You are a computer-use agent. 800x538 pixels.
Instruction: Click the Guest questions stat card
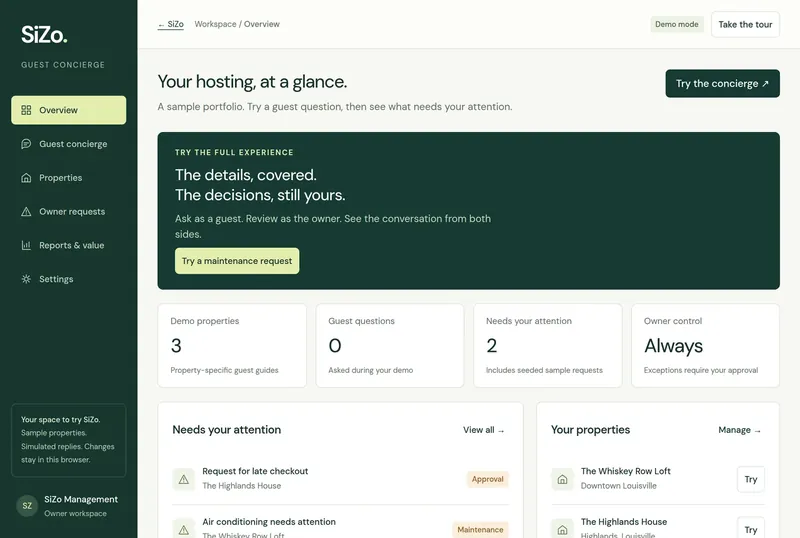point(390,346)
